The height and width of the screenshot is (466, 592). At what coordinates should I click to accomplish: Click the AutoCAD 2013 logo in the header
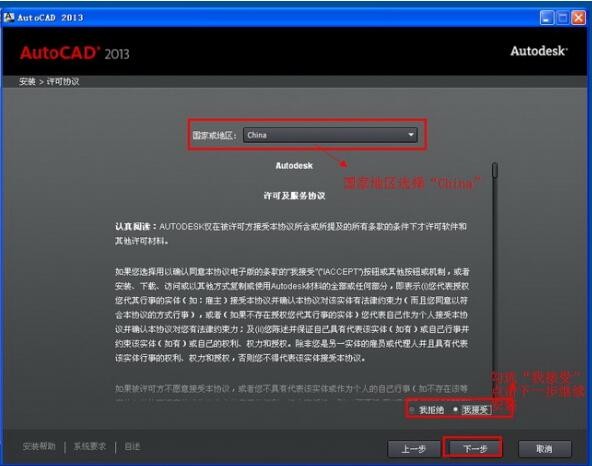click(x=75, y=53)
